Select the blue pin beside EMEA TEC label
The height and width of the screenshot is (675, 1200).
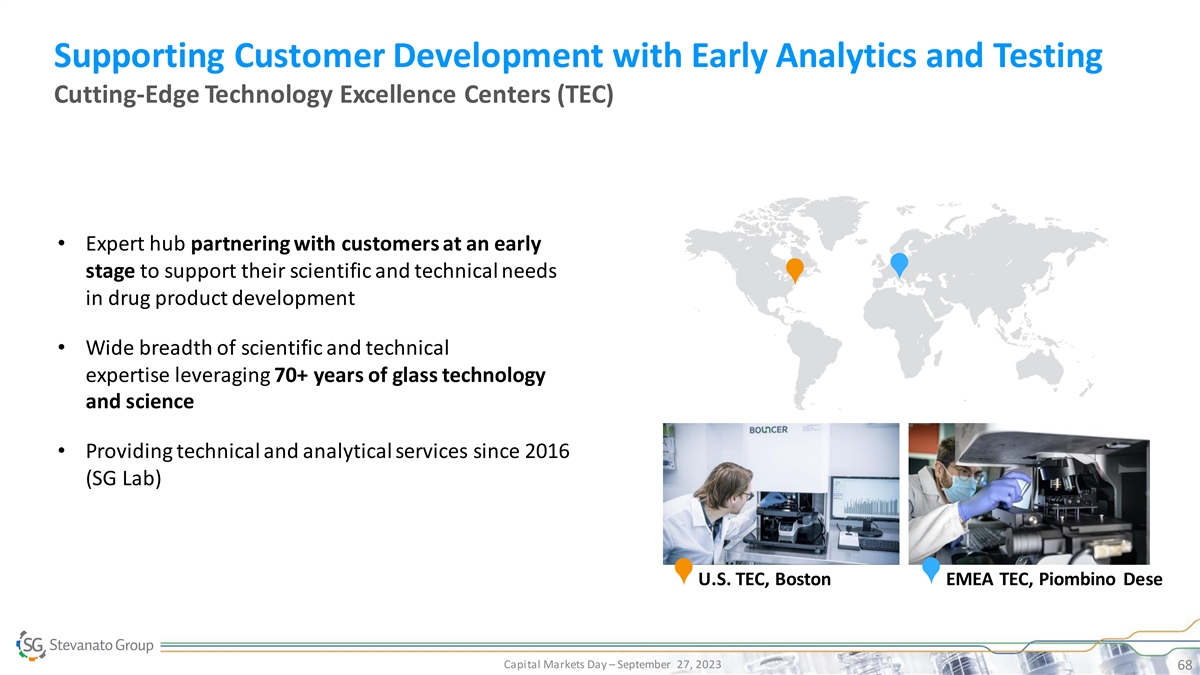point(931,569)
